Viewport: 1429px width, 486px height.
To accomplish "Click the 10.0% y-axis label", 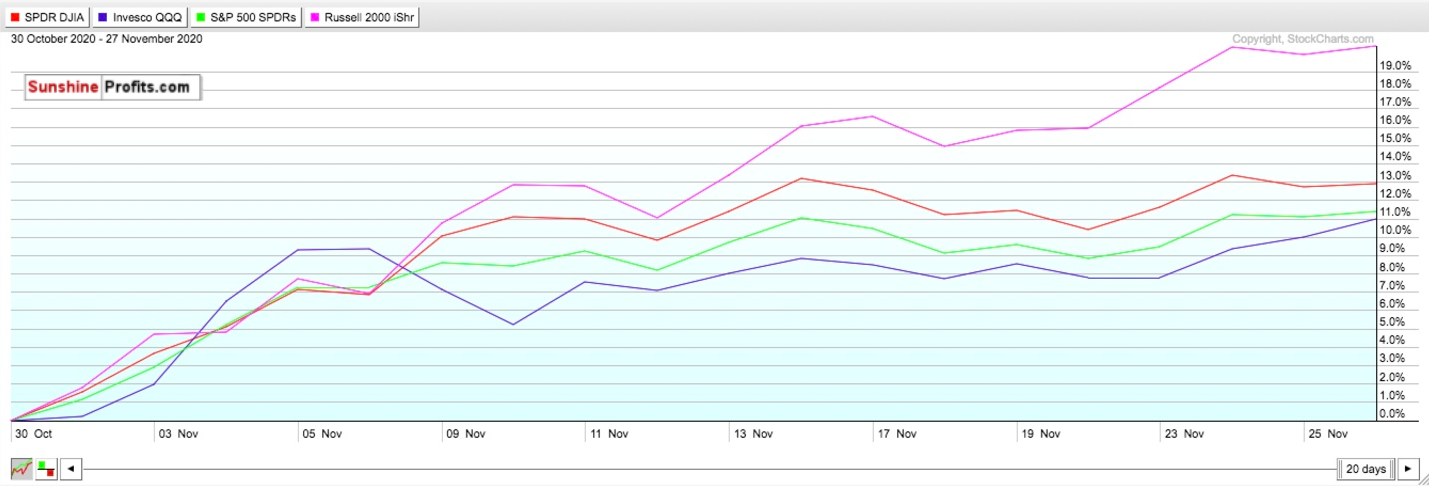I will coord(1396,230).
